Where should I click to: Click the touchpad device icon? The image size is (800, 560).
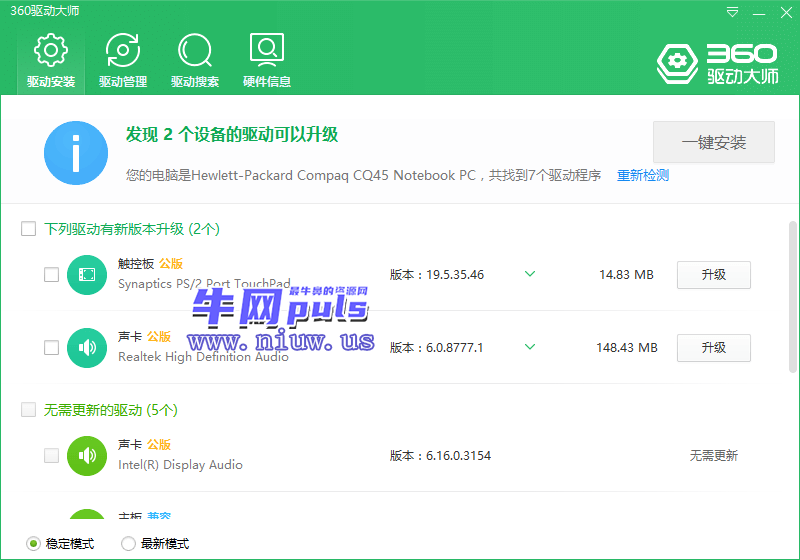pos(87,275)
